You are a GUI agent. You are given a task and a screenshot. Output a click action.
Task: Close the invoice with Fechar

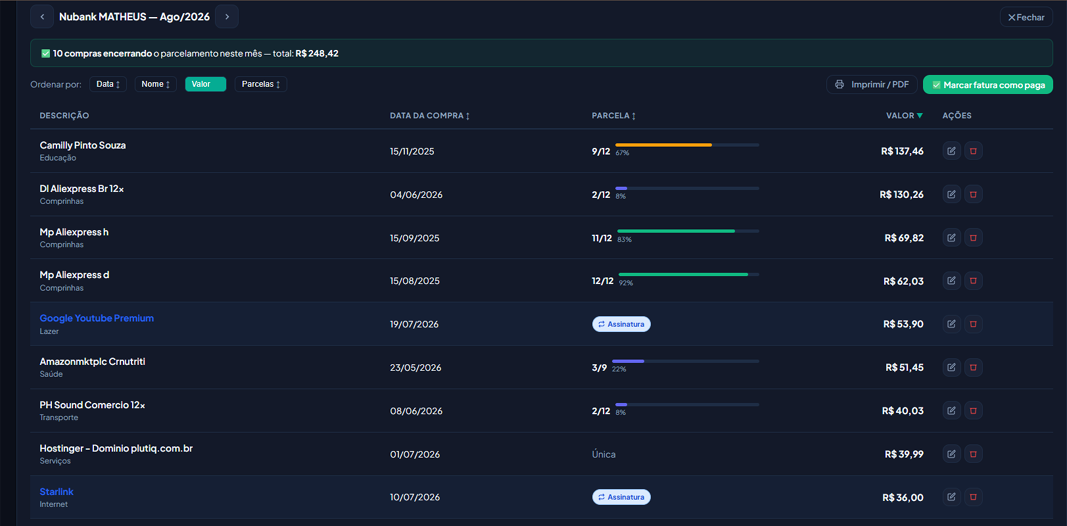(x=1026, y=17)
